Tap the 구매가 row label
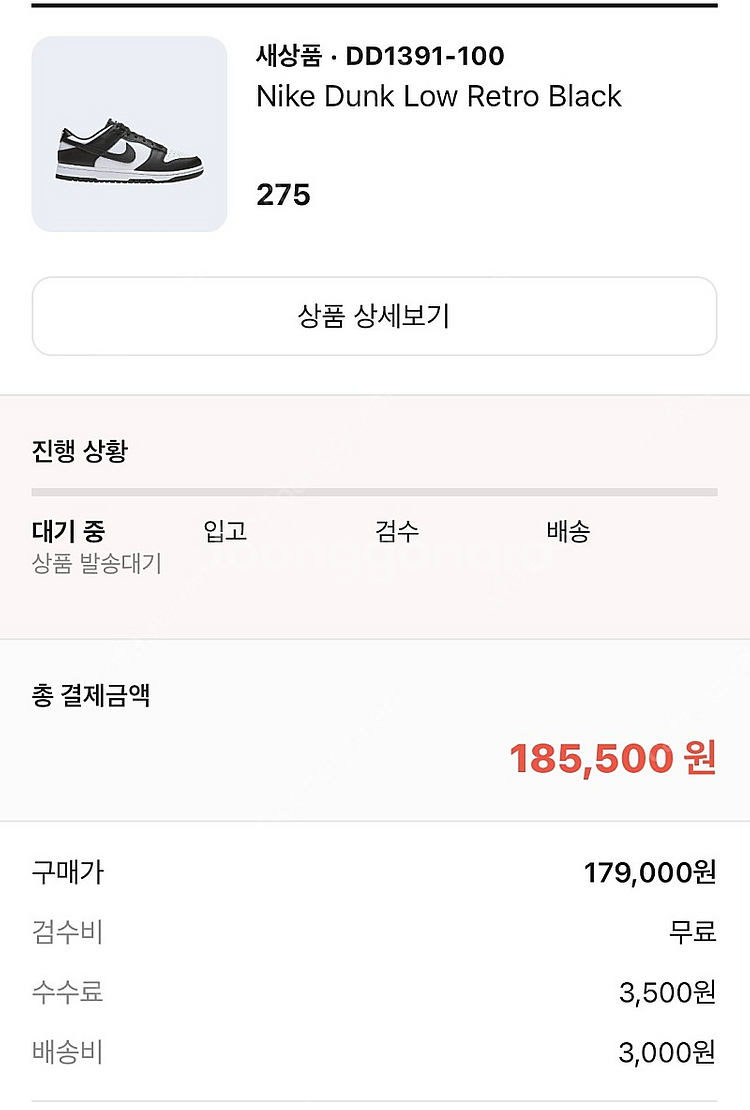This screenshot has height=1110, width=750. (68, 872)
